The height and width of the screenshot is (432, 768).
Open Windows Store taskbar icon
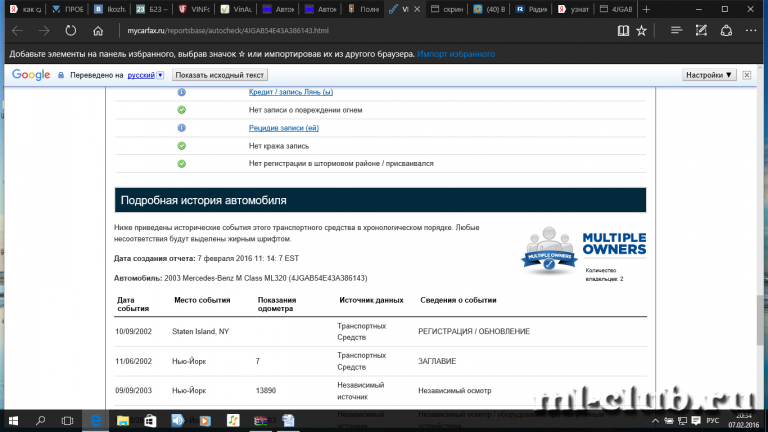pyautogui.click(x=150, y=421)
